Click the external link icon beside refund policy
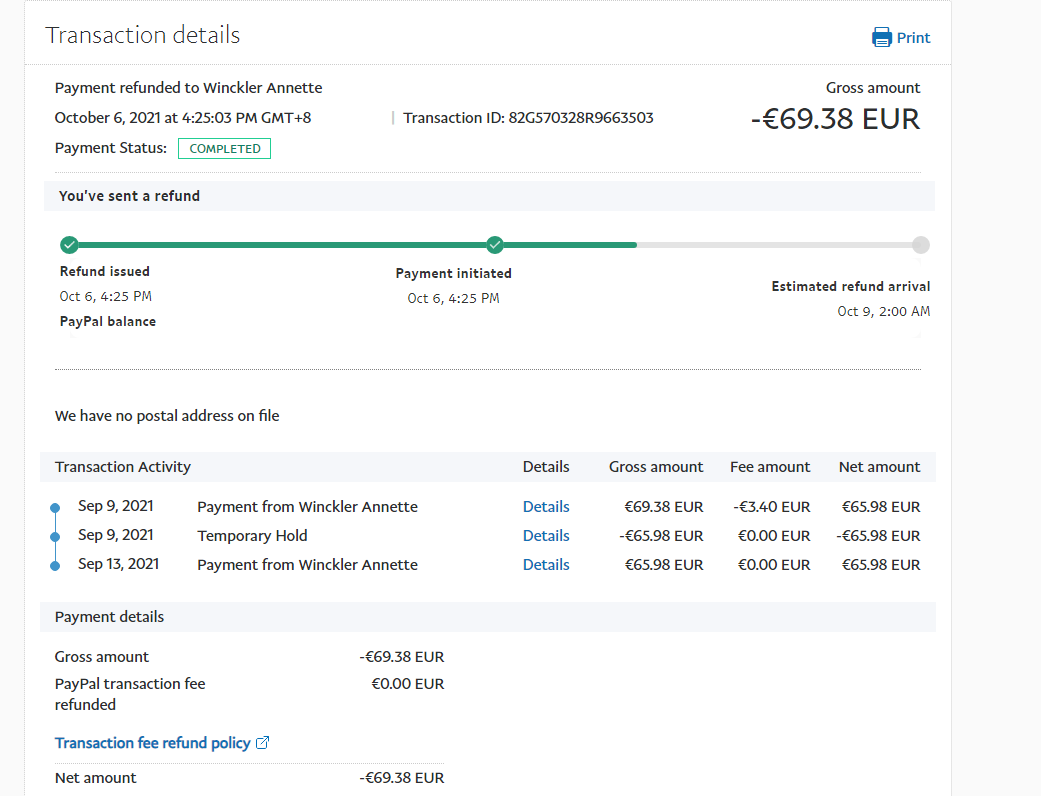This screenshot has width=1041, height=796. click(x=263, y=743)
